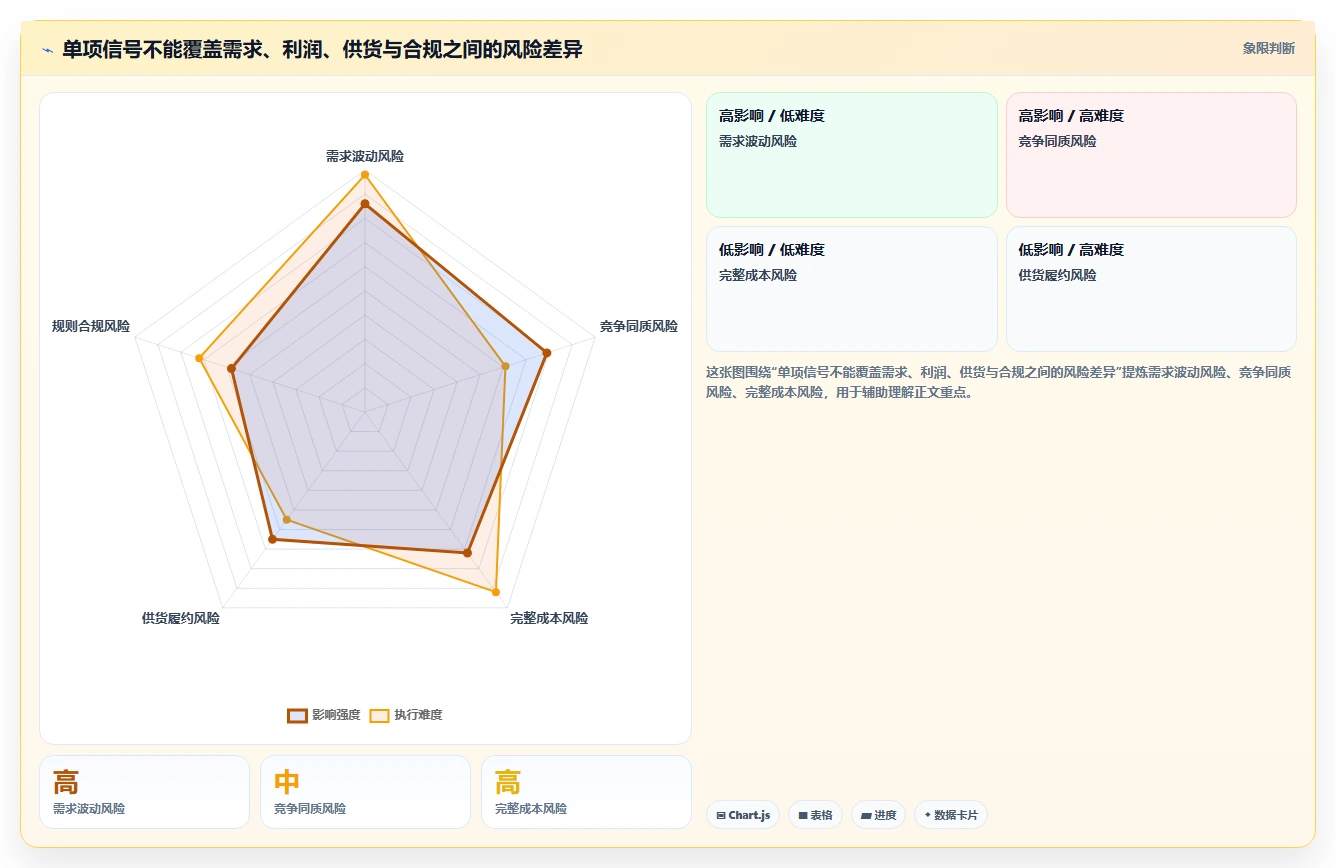The image size is (1336, 868).
Task: Click the 影响强度 point on 规则合规风险 axis
Action: tap(231, 369)
